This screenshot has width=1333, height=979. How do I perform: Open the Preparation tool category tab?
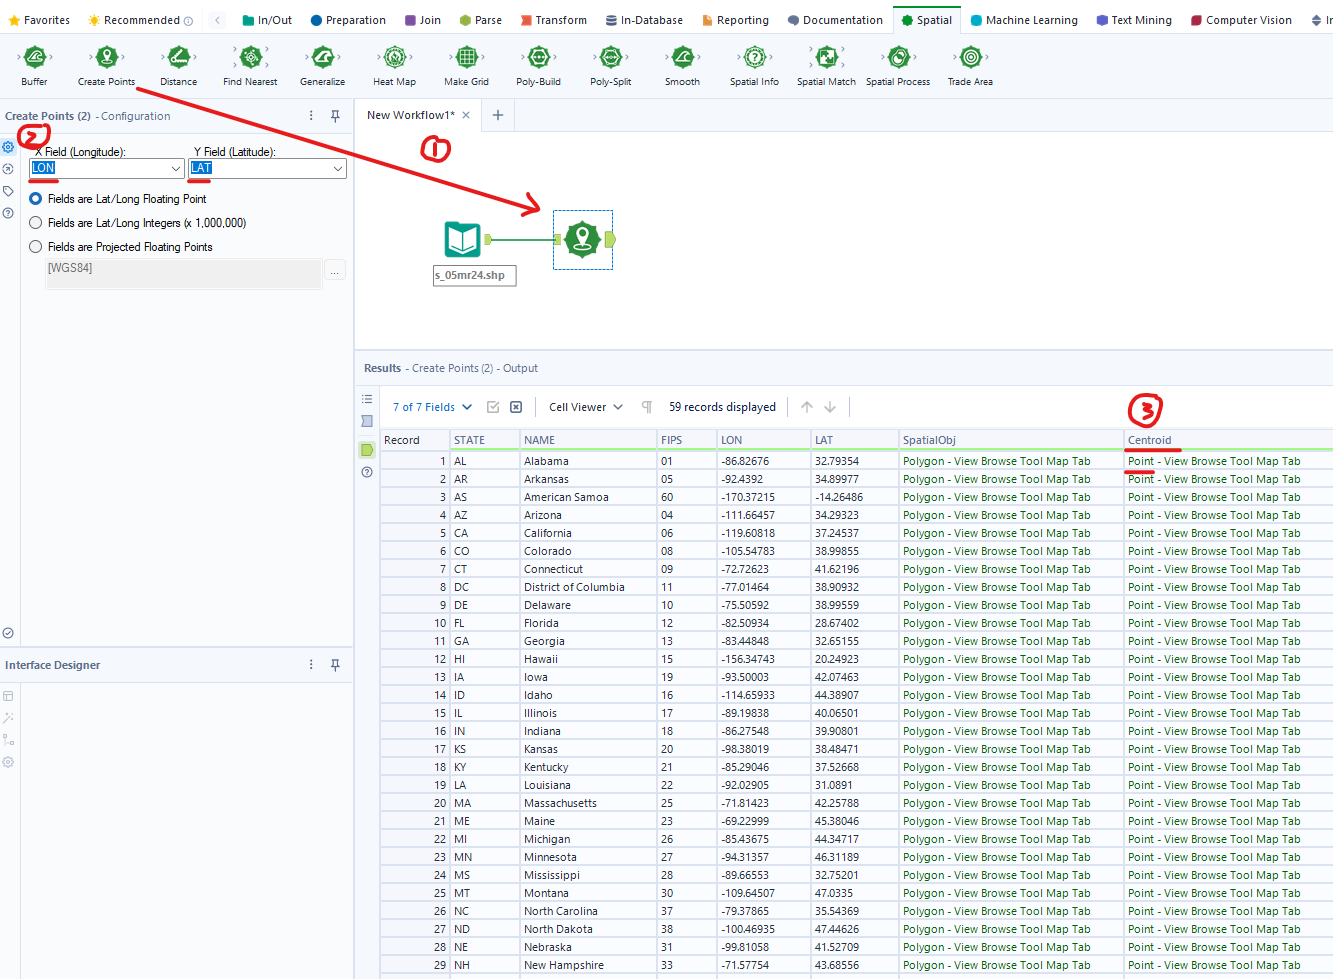[x=348, y=20]
